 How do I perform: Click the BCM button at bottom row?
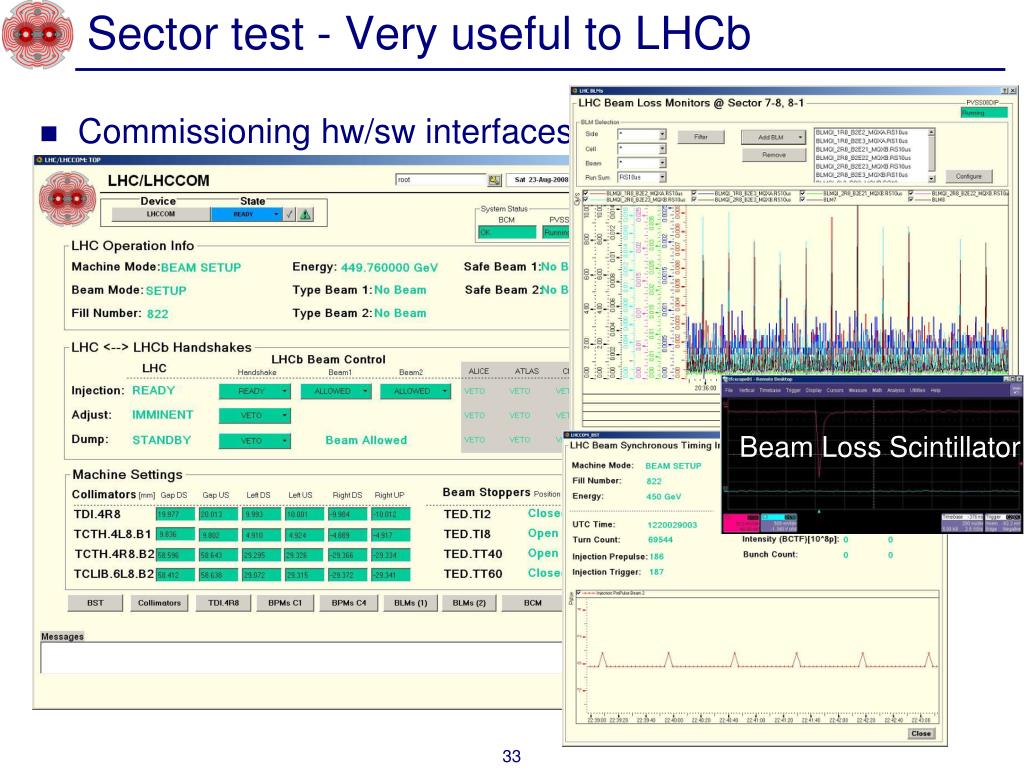coord(532,603)
